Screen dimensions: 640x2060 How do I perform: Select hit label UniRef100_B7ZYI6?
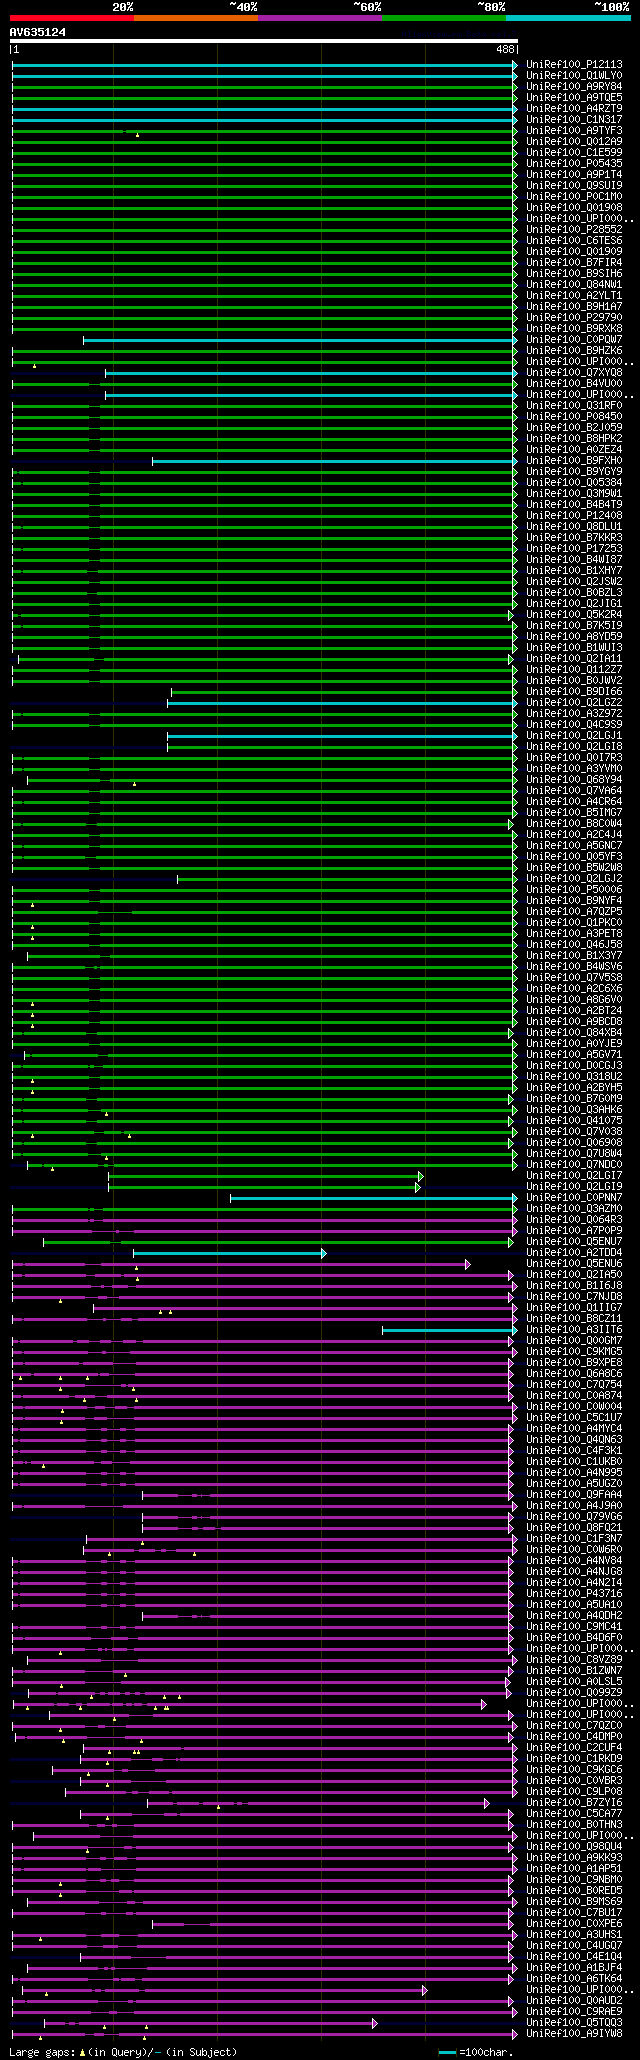pos(574,1802)
